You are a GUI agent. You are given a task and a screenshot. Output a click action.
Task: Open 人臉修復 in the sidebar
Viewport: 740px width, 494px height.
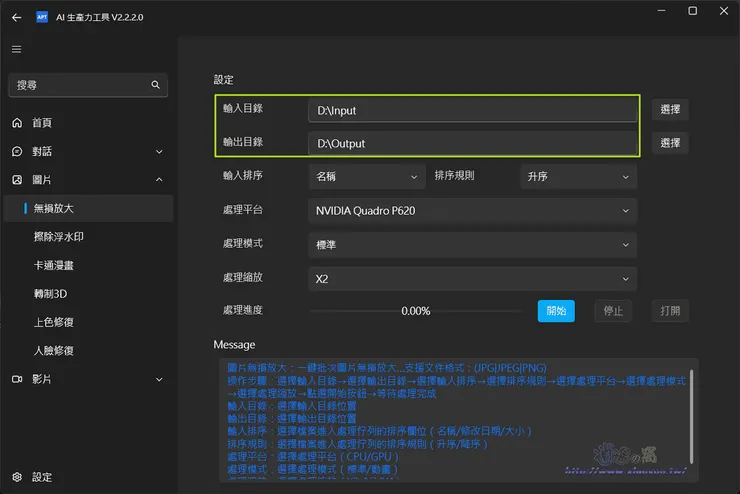point(54,351)
